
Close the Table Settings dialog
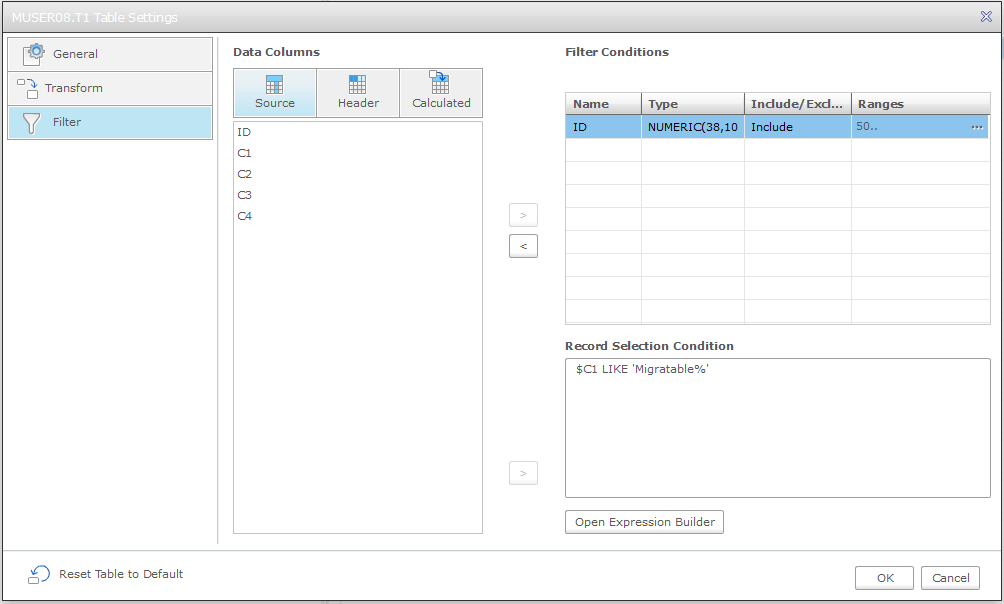986,16
